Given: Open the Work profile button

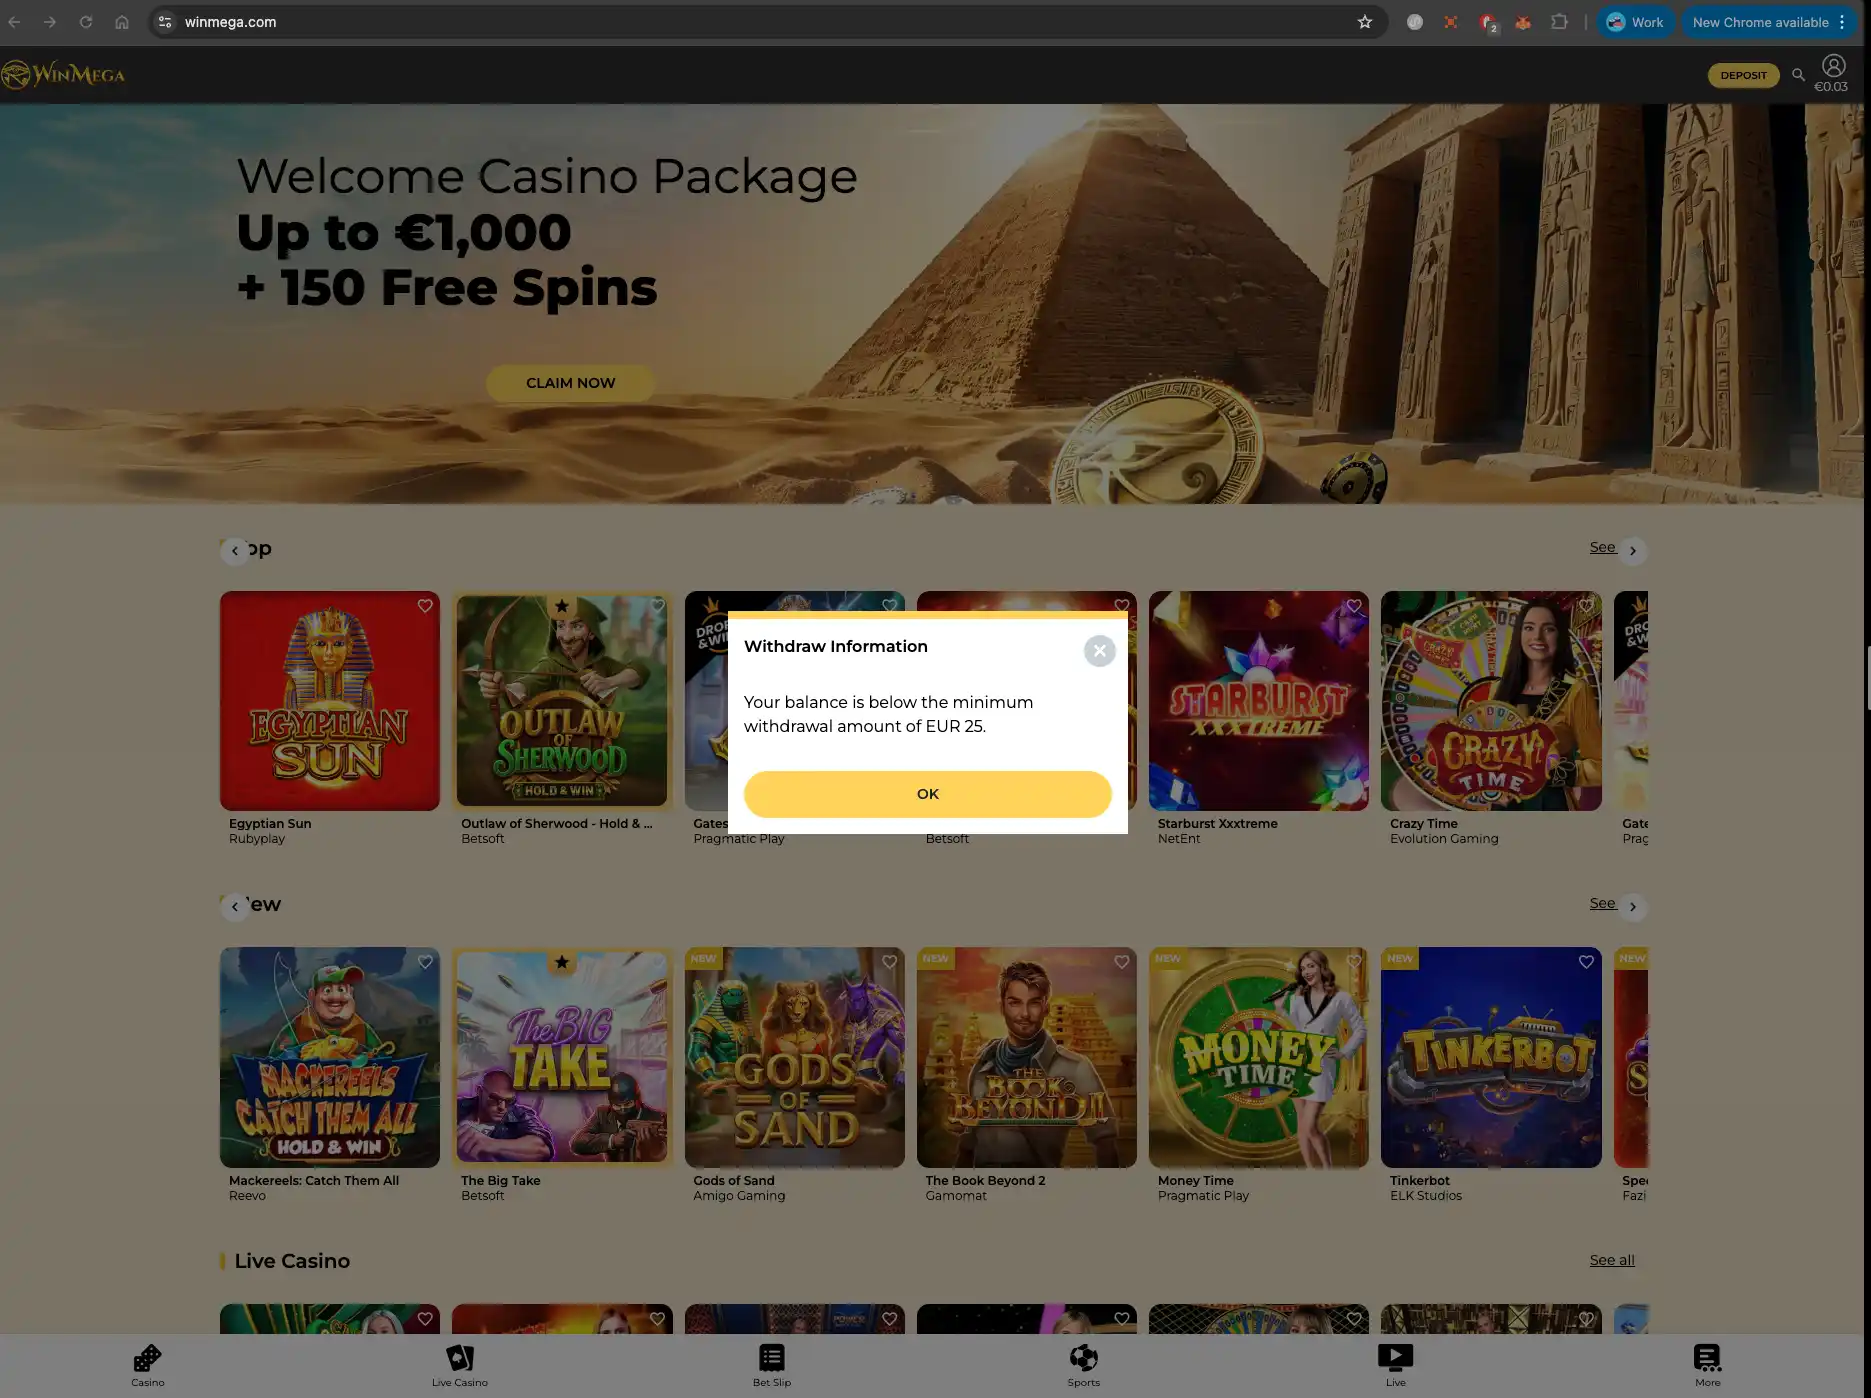Looking at the screenshot, I should click(x=1635, y=22).
